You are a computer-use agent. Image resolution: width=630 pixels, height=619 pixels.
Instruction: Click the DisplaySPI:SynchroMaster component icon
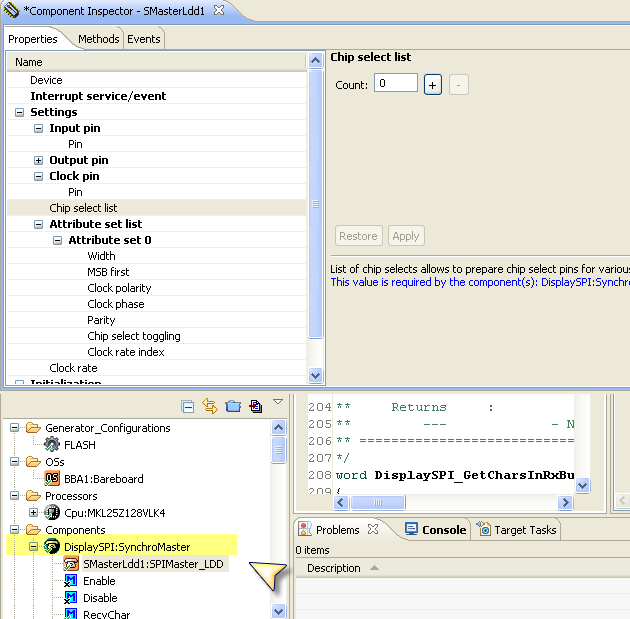click(x=52, y=547)
